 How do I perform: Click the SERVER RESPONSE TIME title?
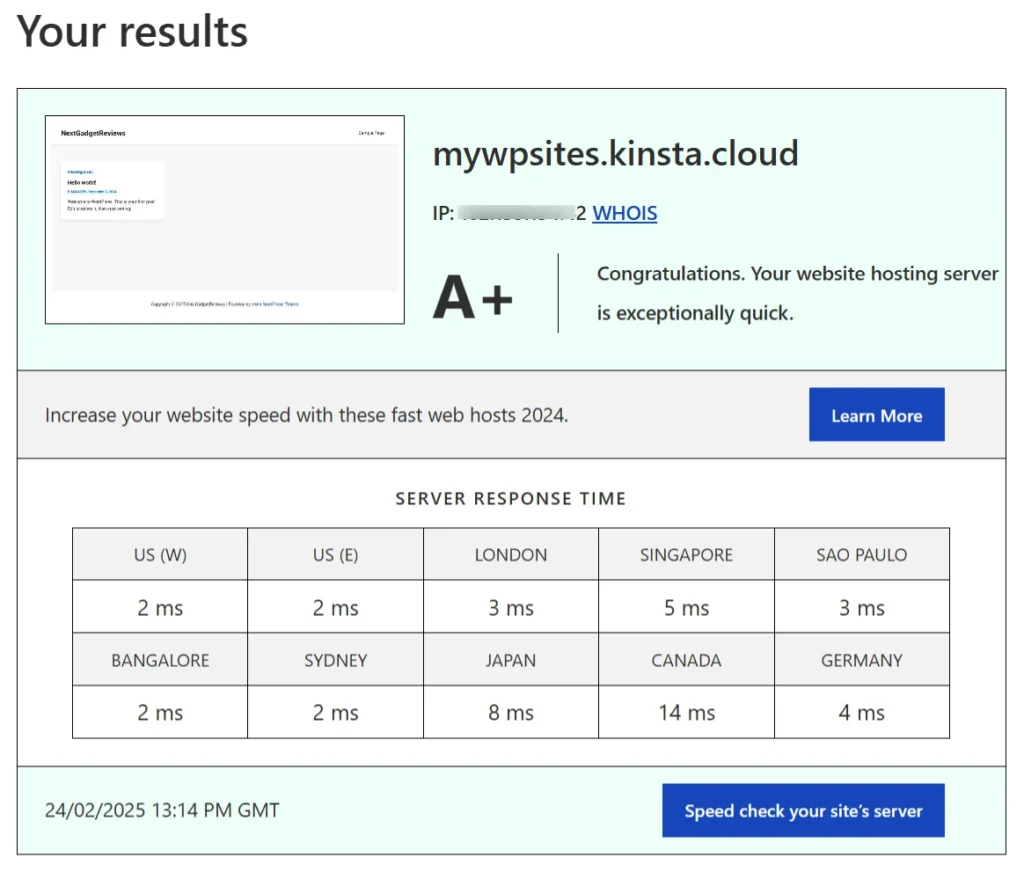(511, 498)
